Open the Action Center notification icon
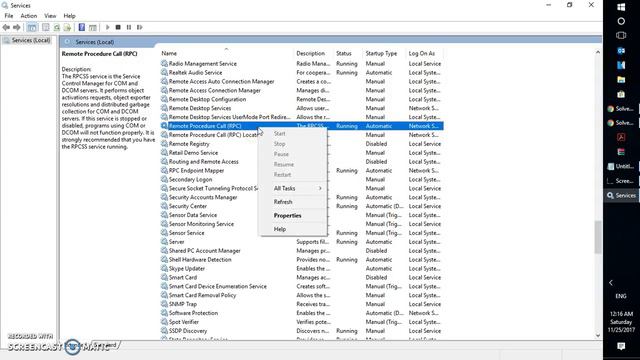 tap(621, 346)
